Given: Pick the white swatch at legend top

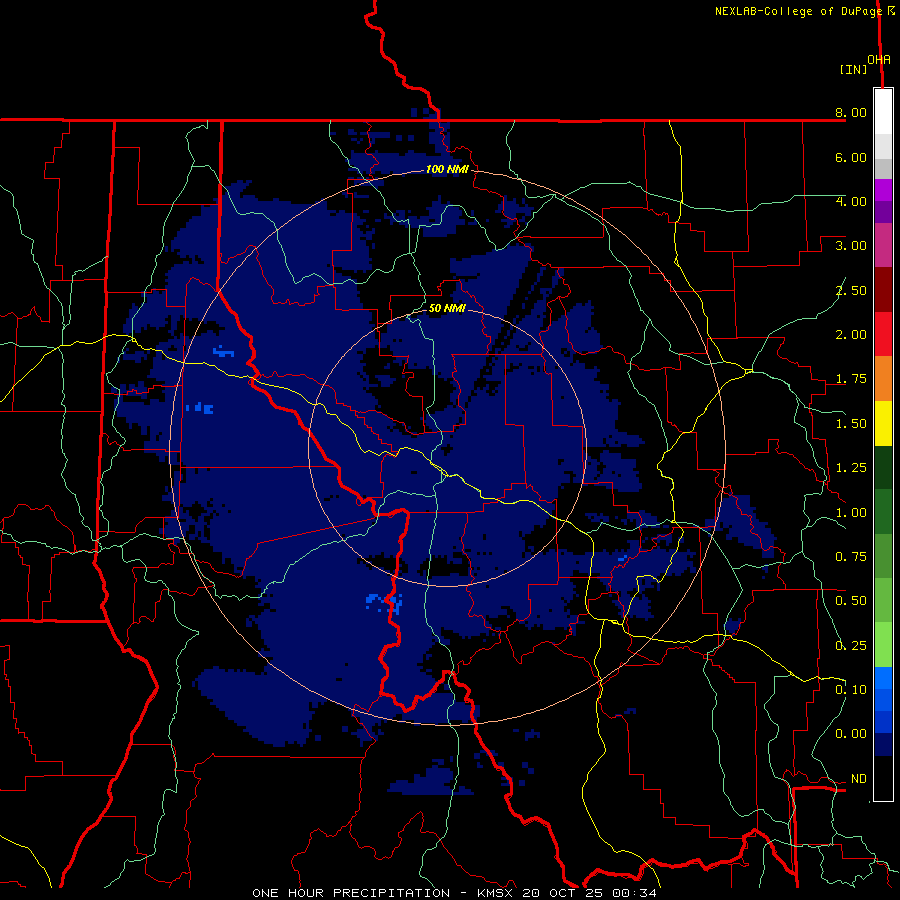Looking at the screenshot, I should coord(883,112).
